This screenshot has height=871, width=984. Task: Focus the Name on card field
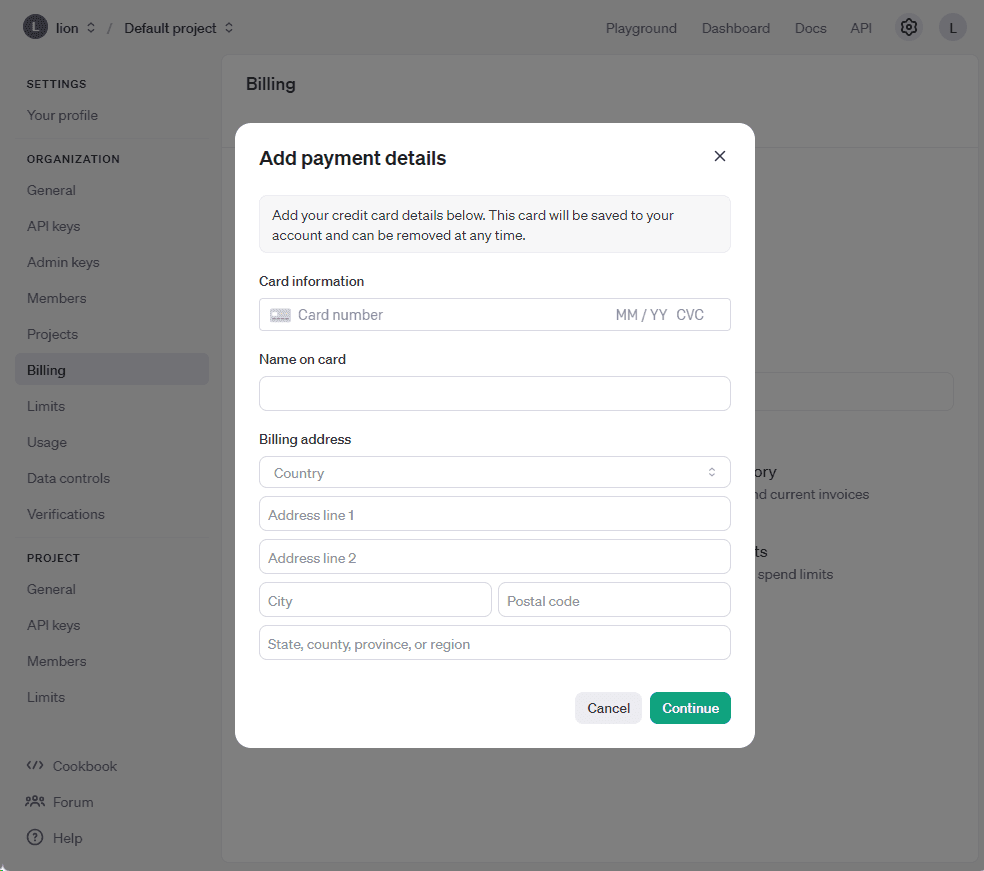[x=494, y=394]
